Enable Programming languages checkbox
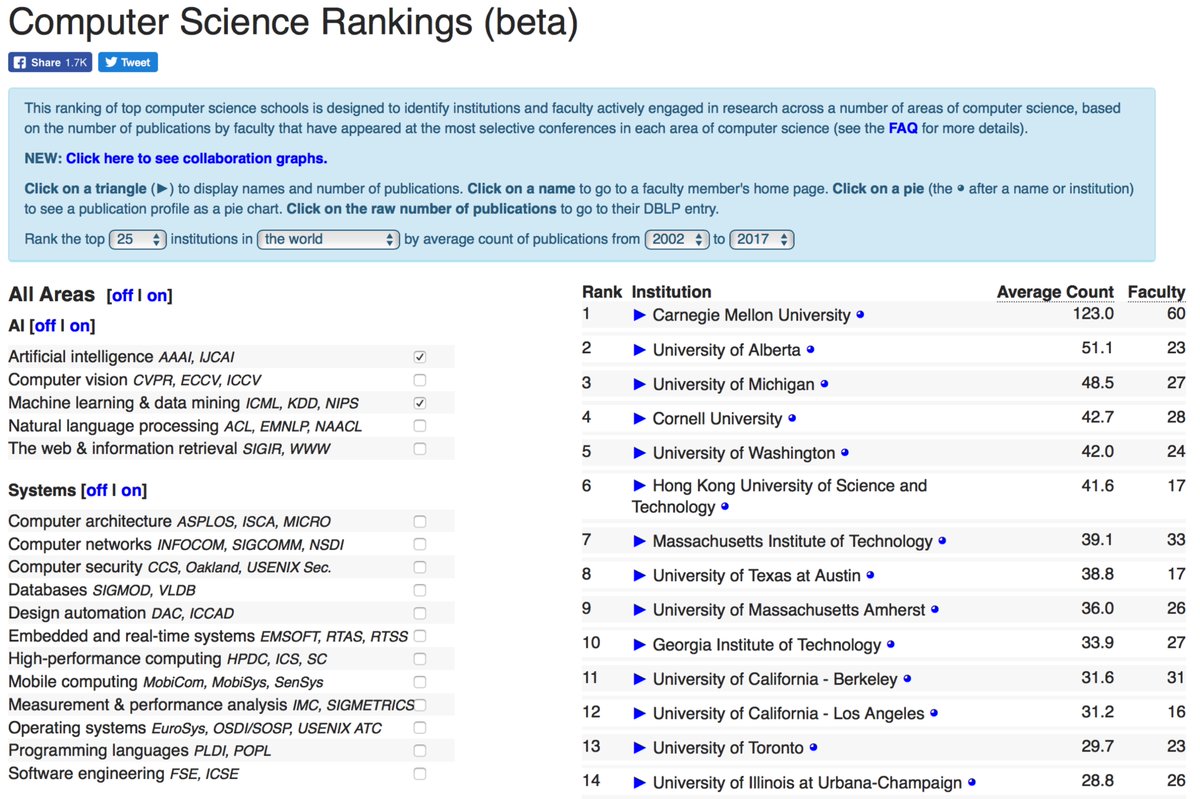 pos(420,751)
